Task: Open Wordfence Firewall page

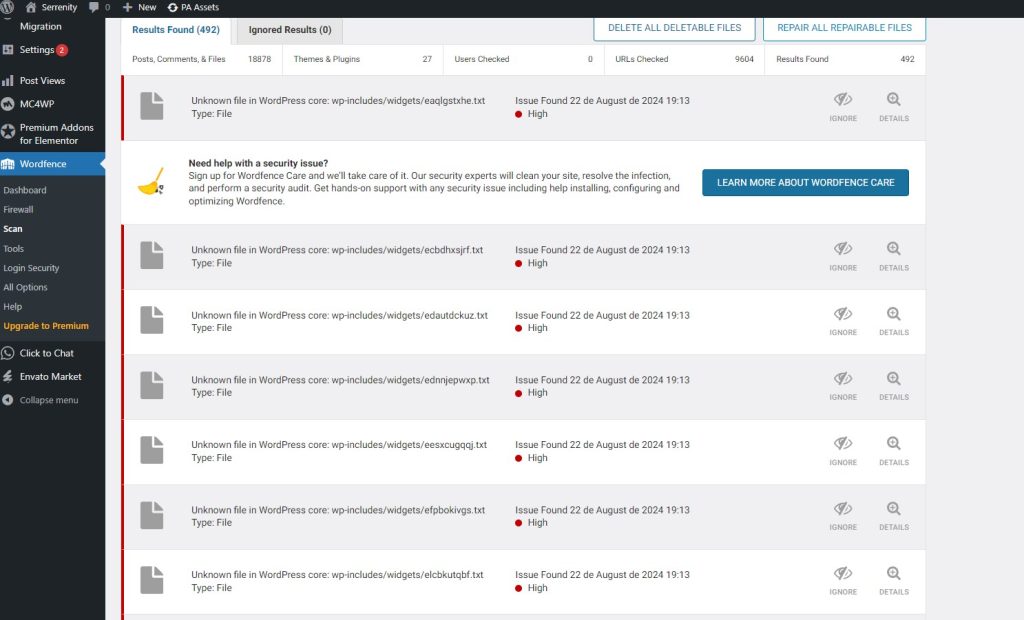Action: point(18,210)
